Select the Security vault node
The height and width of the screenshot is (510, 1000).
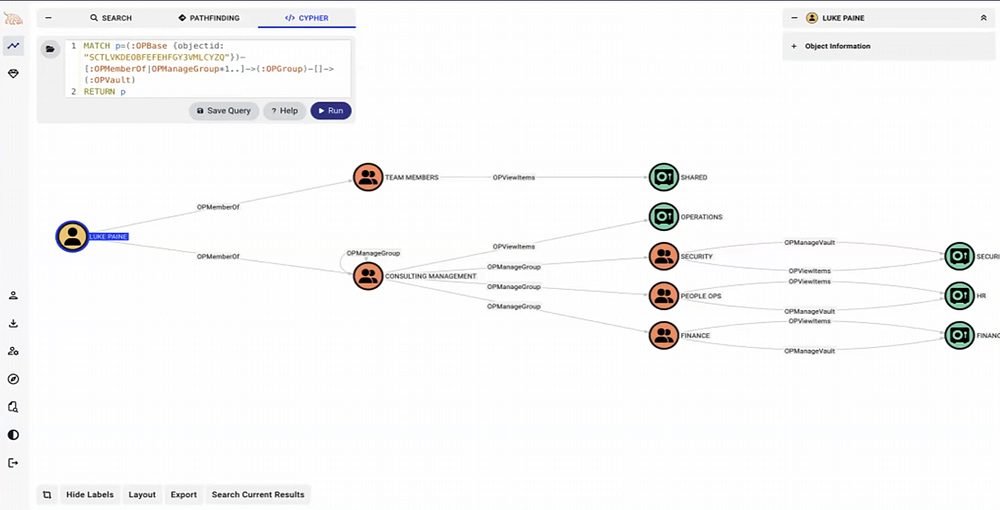[959, 256]
